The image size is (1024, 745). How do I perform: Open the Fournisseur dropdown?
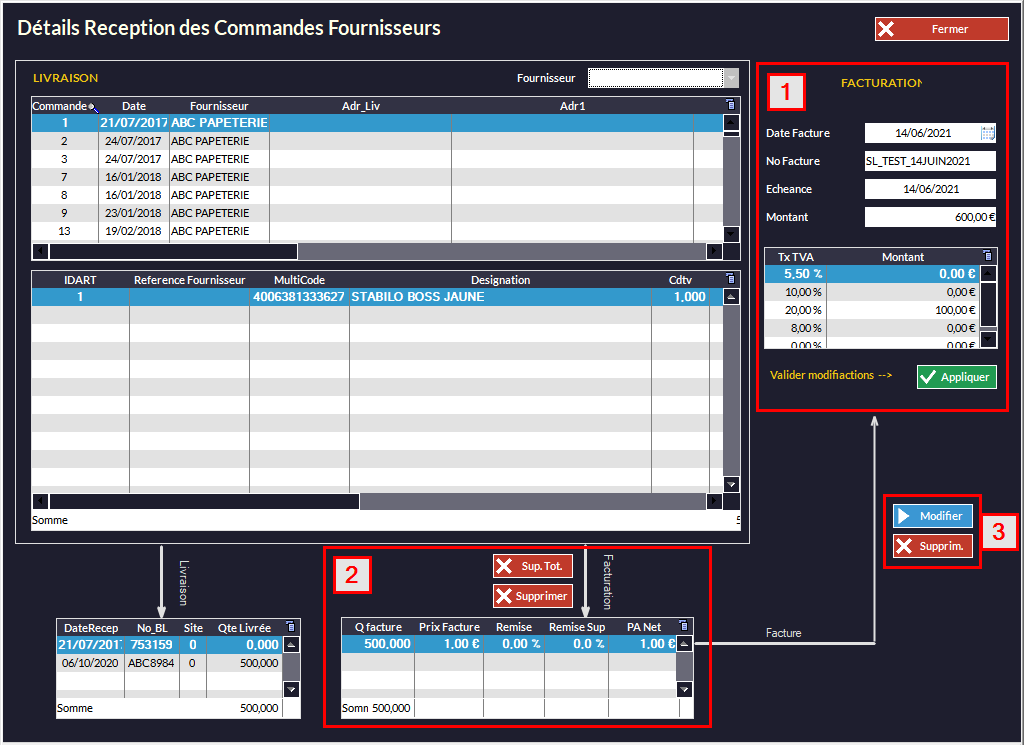click(732, 78)
